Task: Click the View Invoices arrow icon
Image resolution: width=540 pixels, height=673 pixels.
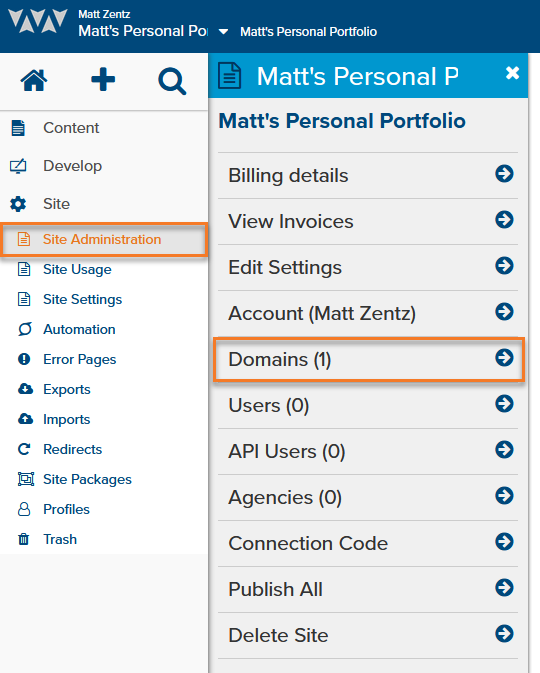Action: pyautogui.click(x=504, y=220)
